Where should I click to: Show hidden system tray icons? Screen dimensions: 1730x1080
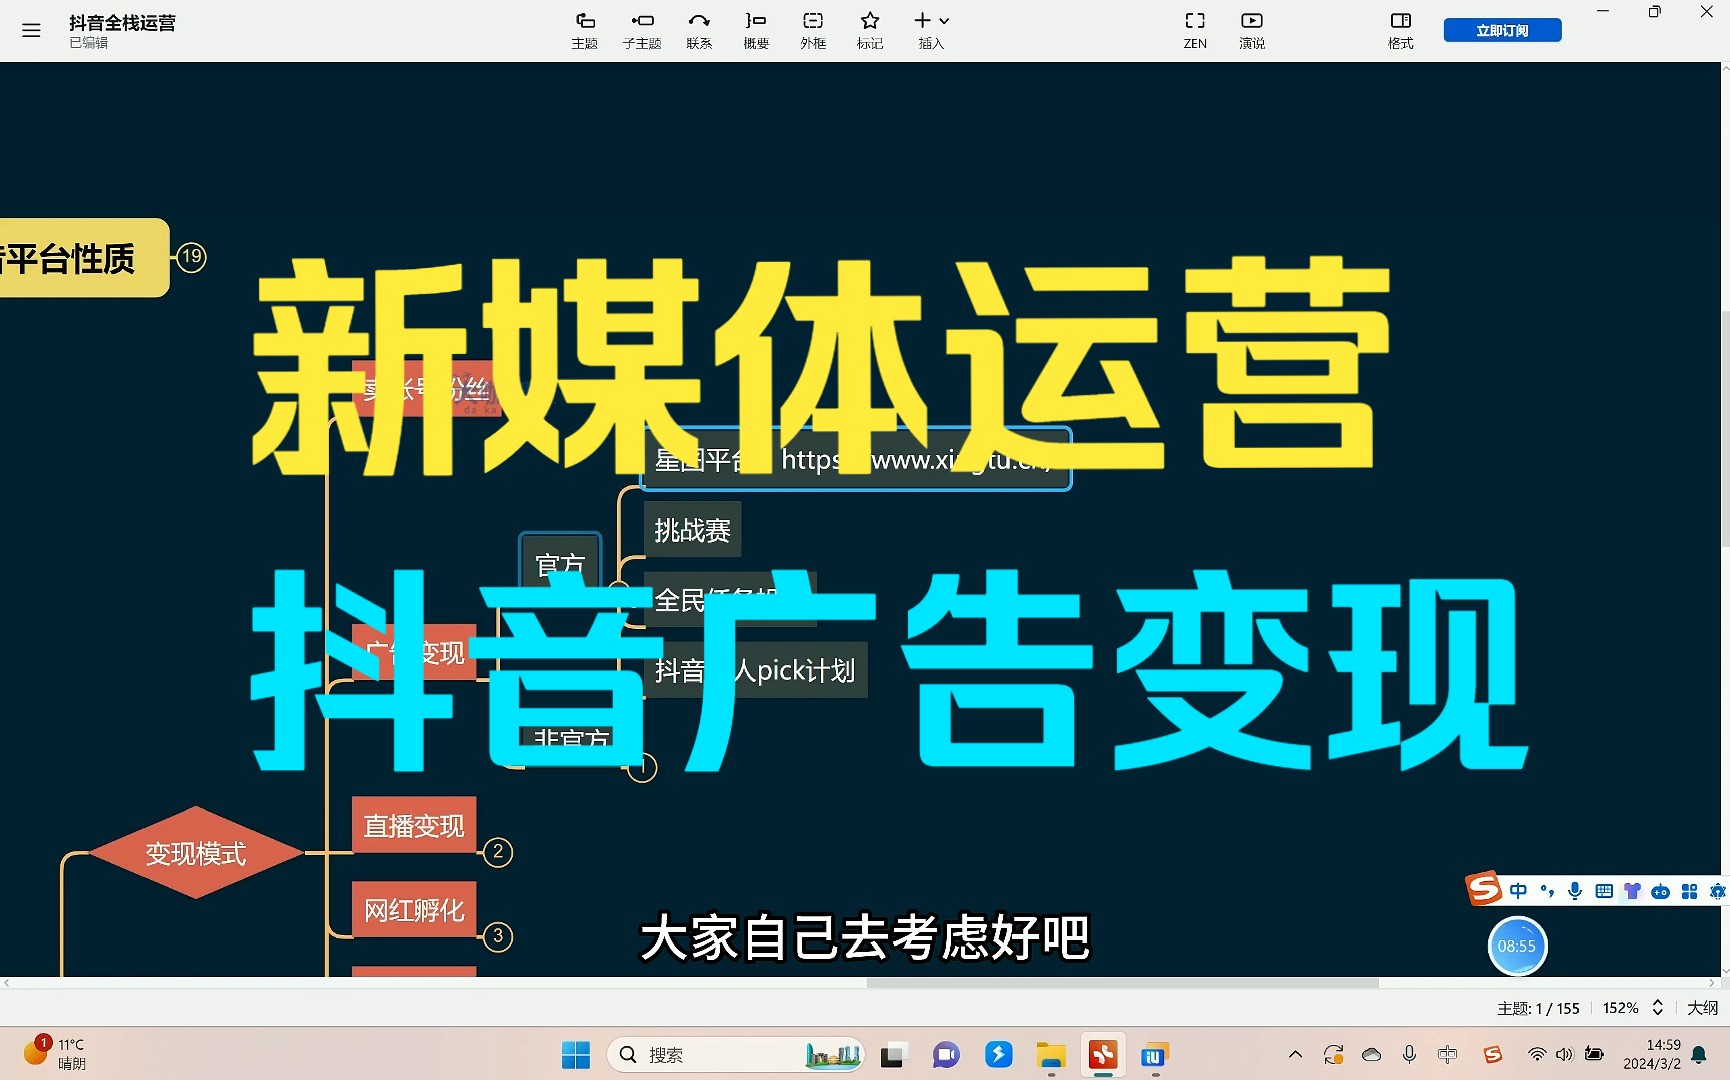(1295, 1054)
